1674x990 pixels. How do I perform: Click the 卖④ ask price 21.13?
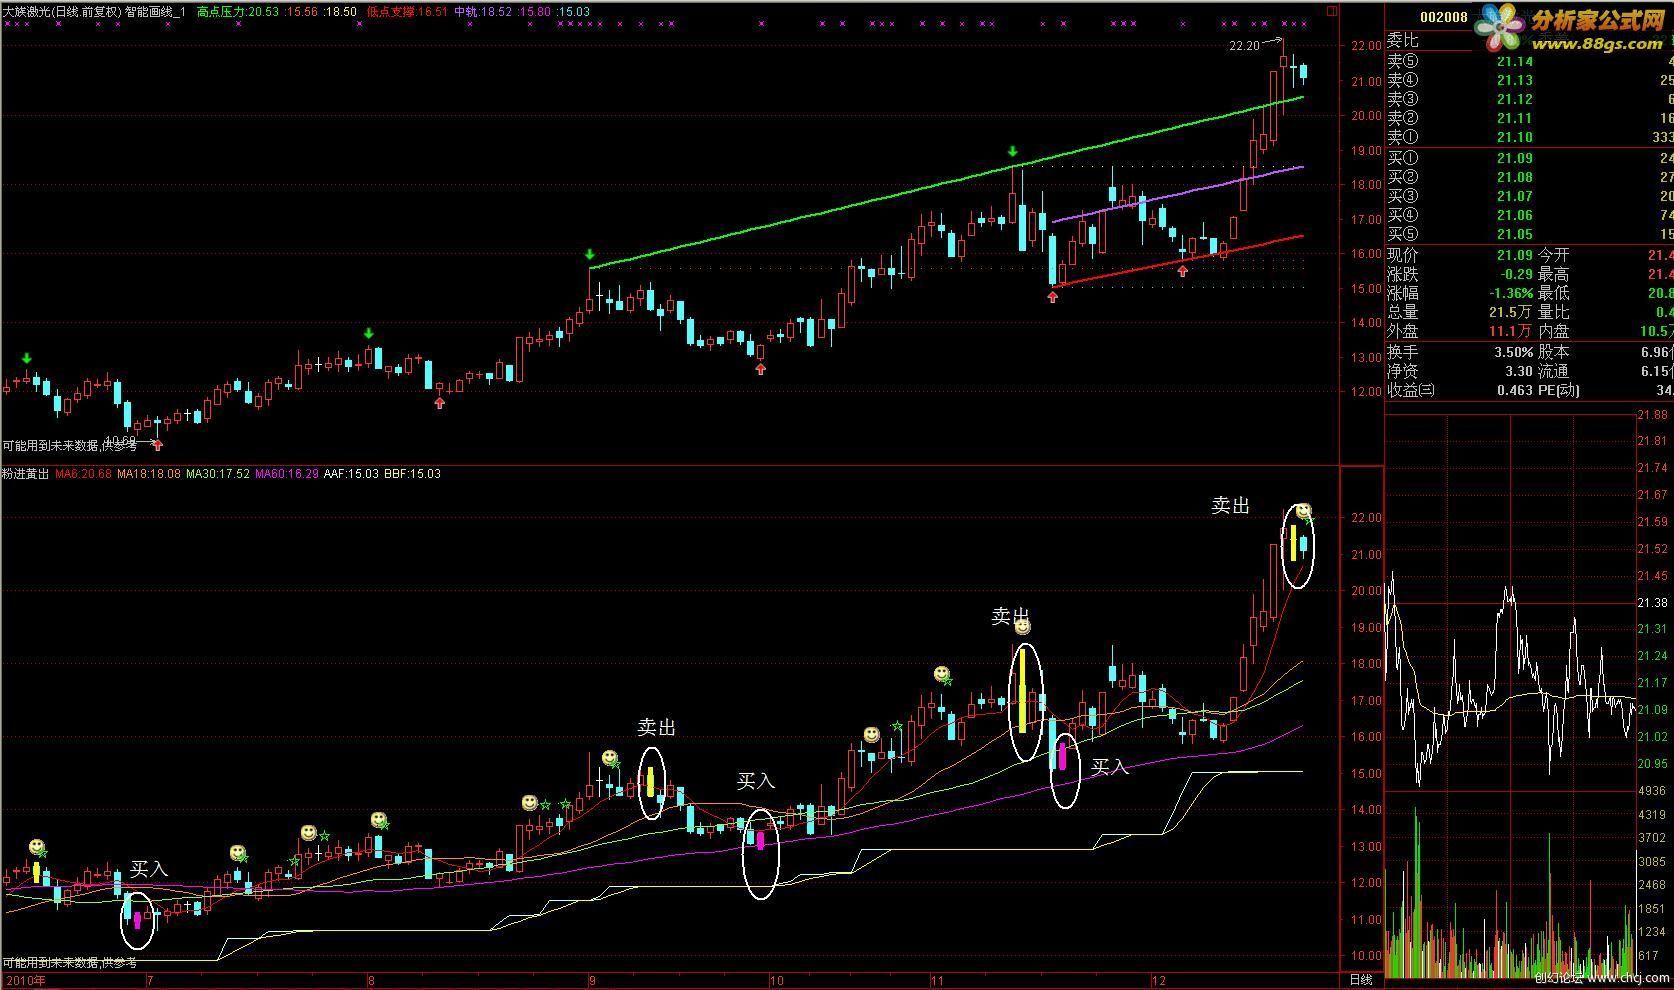click(1514, 80)
